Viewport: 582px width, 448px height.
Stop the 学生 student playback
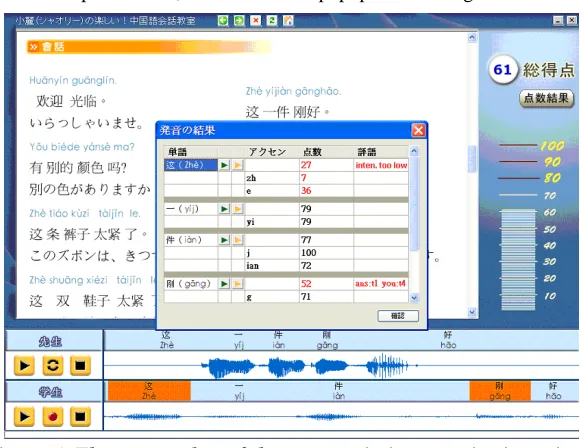[80, 416]
